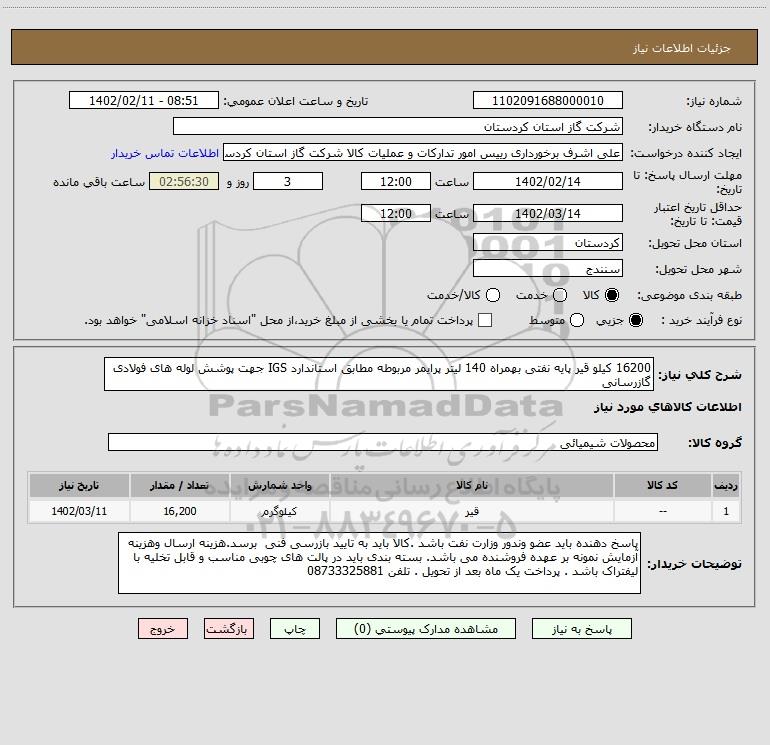Click the تعداد / مقدار column header
The height and width of the screenshot is (745, 770).
pos(180,485)
